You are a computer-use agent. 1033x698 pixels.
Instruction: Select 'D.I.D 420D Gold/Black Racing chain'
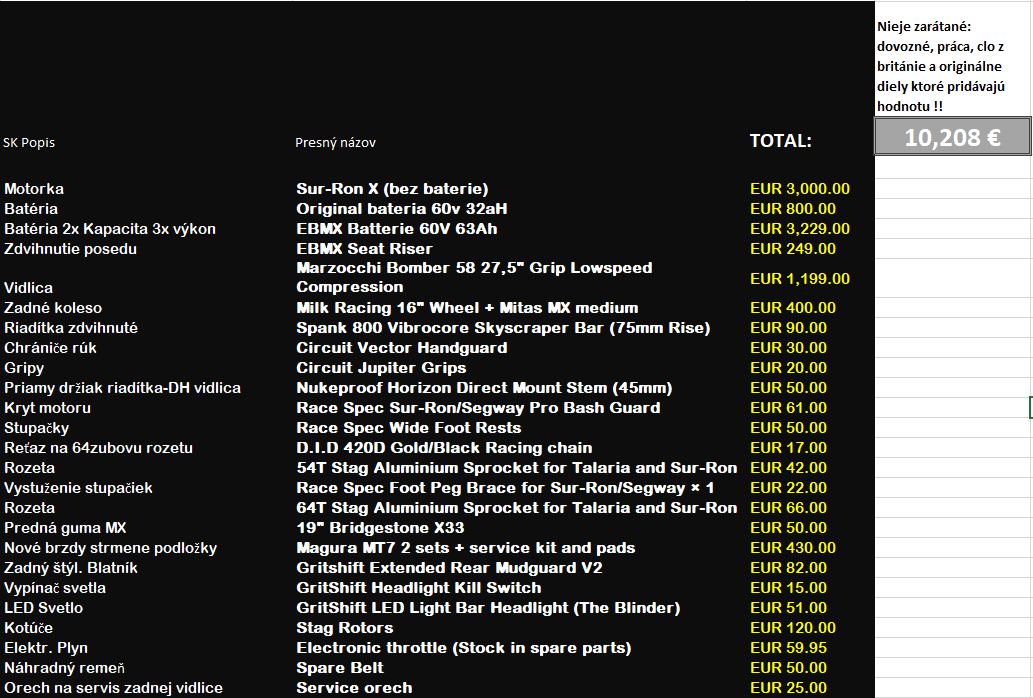pyautogui.click(x=444, y=448)
